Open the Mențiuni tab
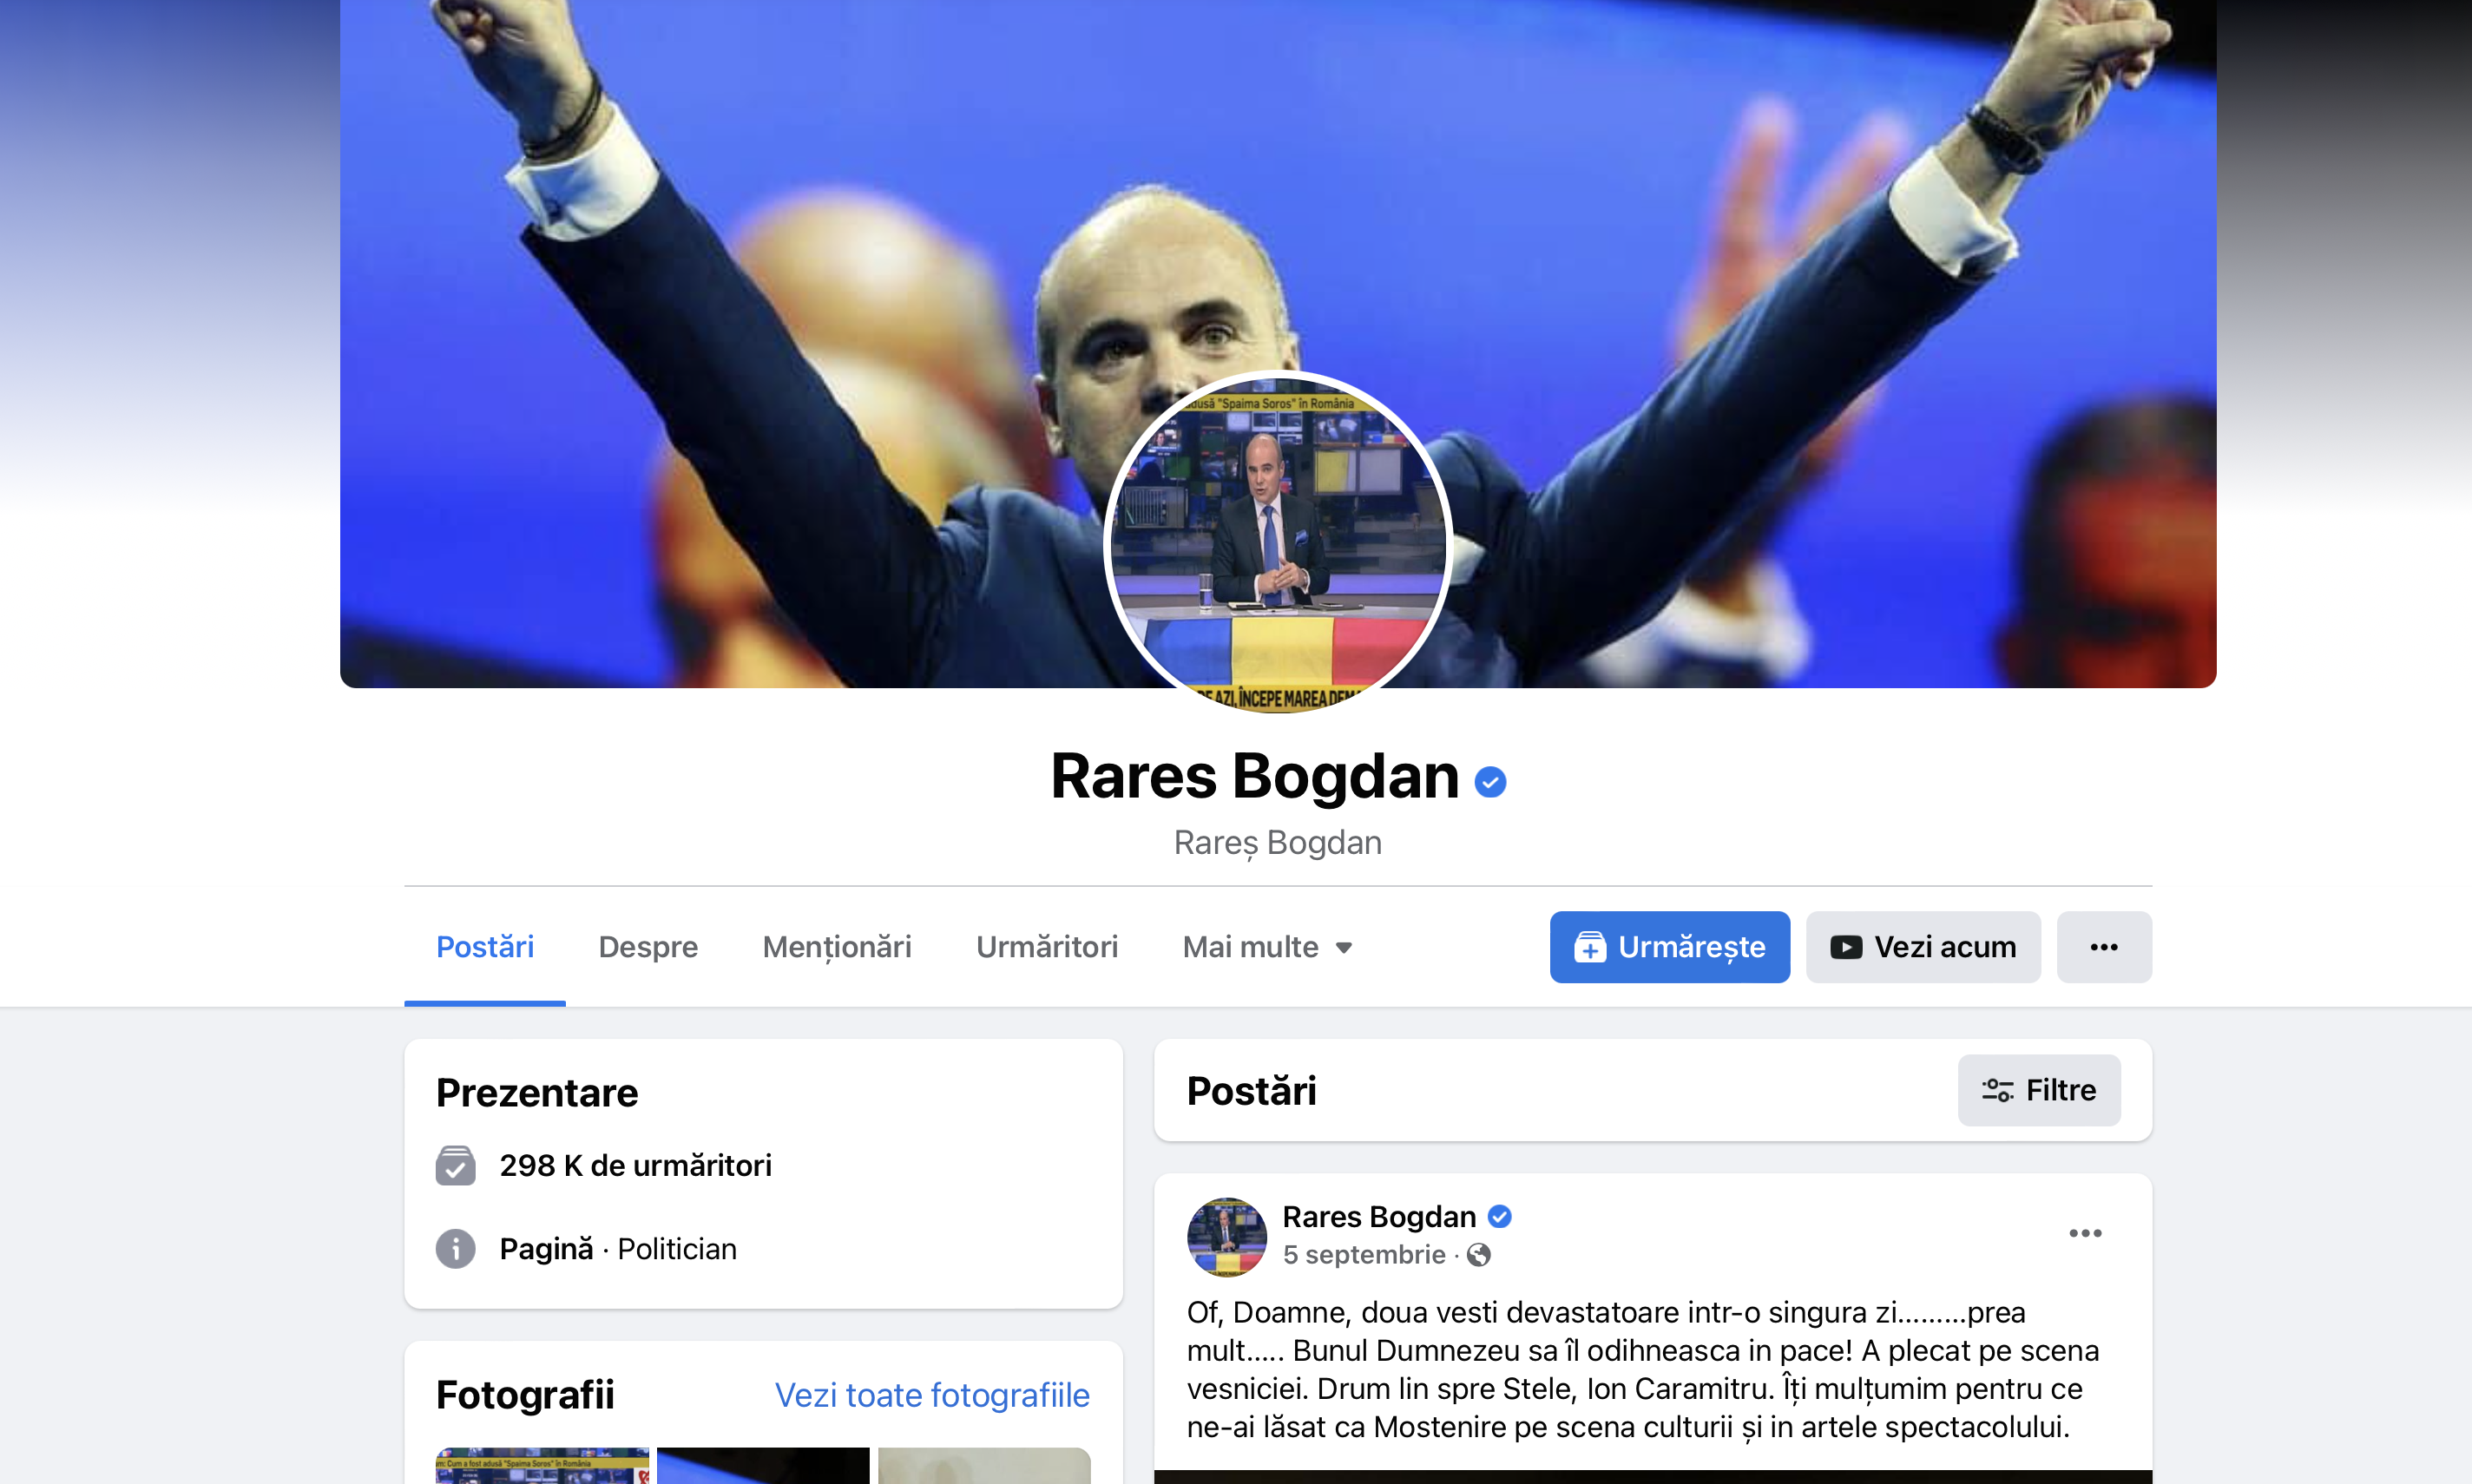 (837, 947)
